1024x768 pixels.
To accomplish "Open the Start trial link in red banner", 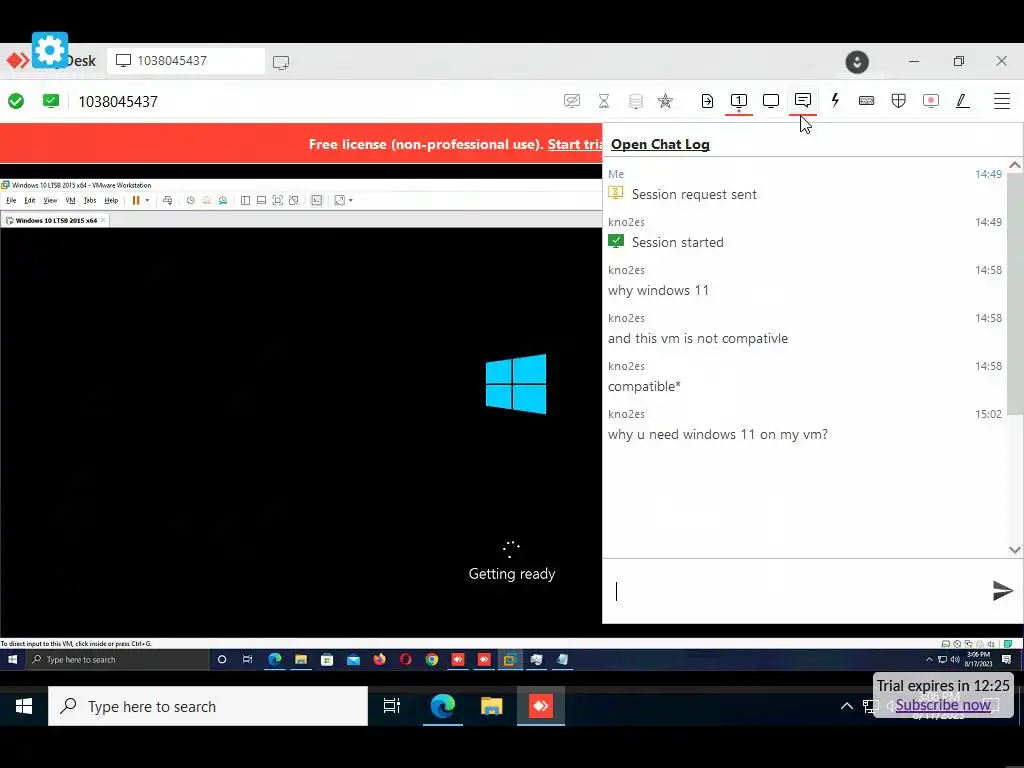I will [x=575, y=144].
